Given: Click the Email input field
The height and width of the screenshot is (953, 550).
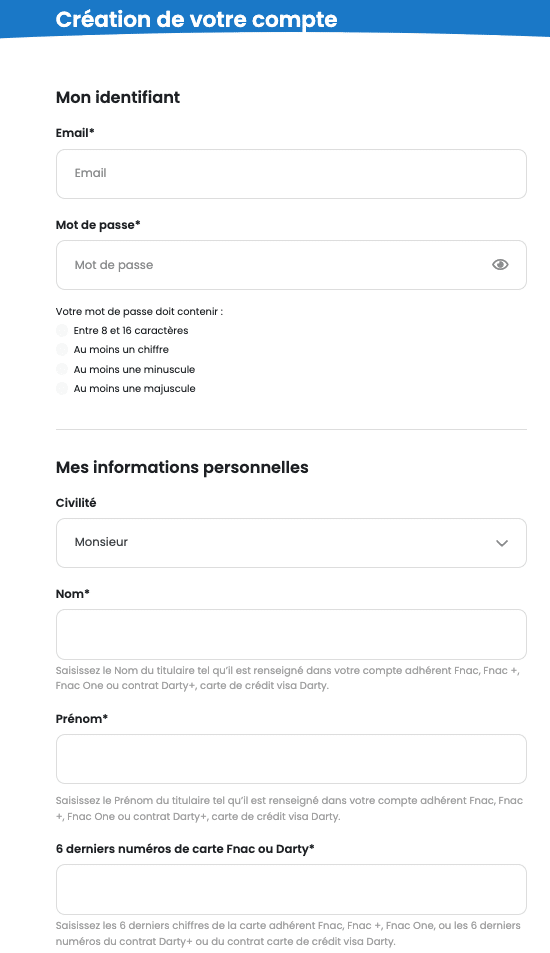Looking at the screenshot, I should pos(291,174).
